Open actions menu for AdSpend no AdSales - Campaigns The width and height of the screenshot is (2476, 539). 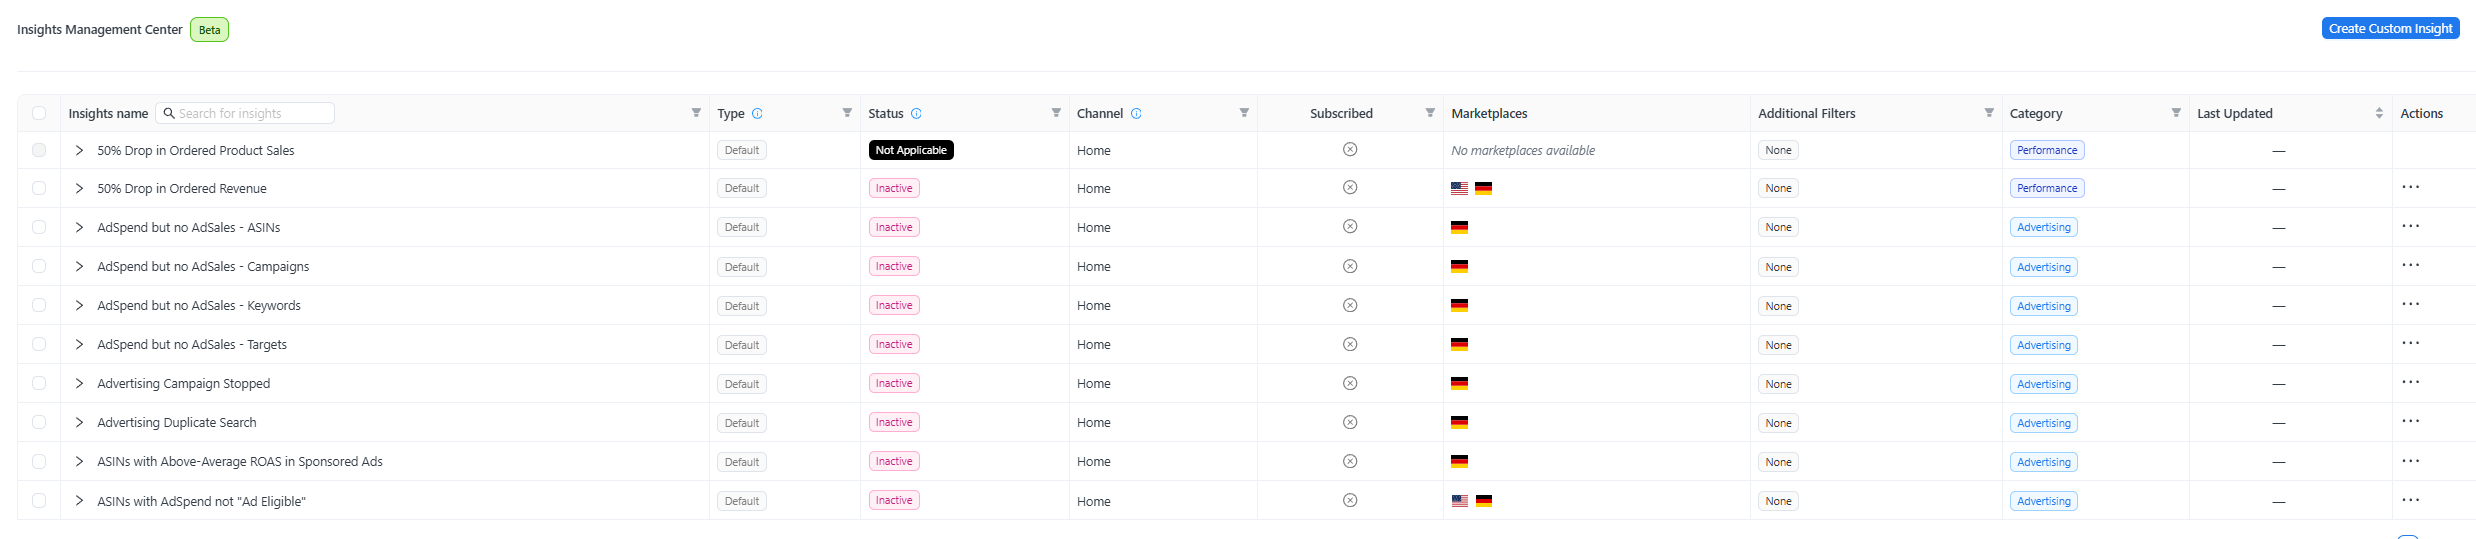point(2411,265)
